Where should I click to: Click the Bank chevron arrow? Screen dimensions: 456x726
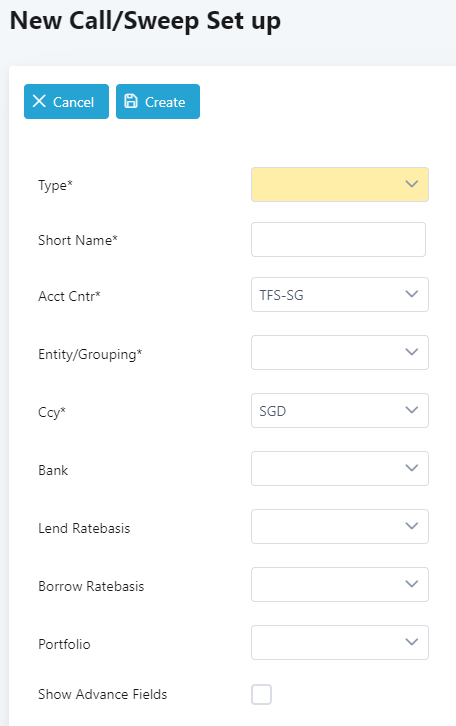coord(412,468)
